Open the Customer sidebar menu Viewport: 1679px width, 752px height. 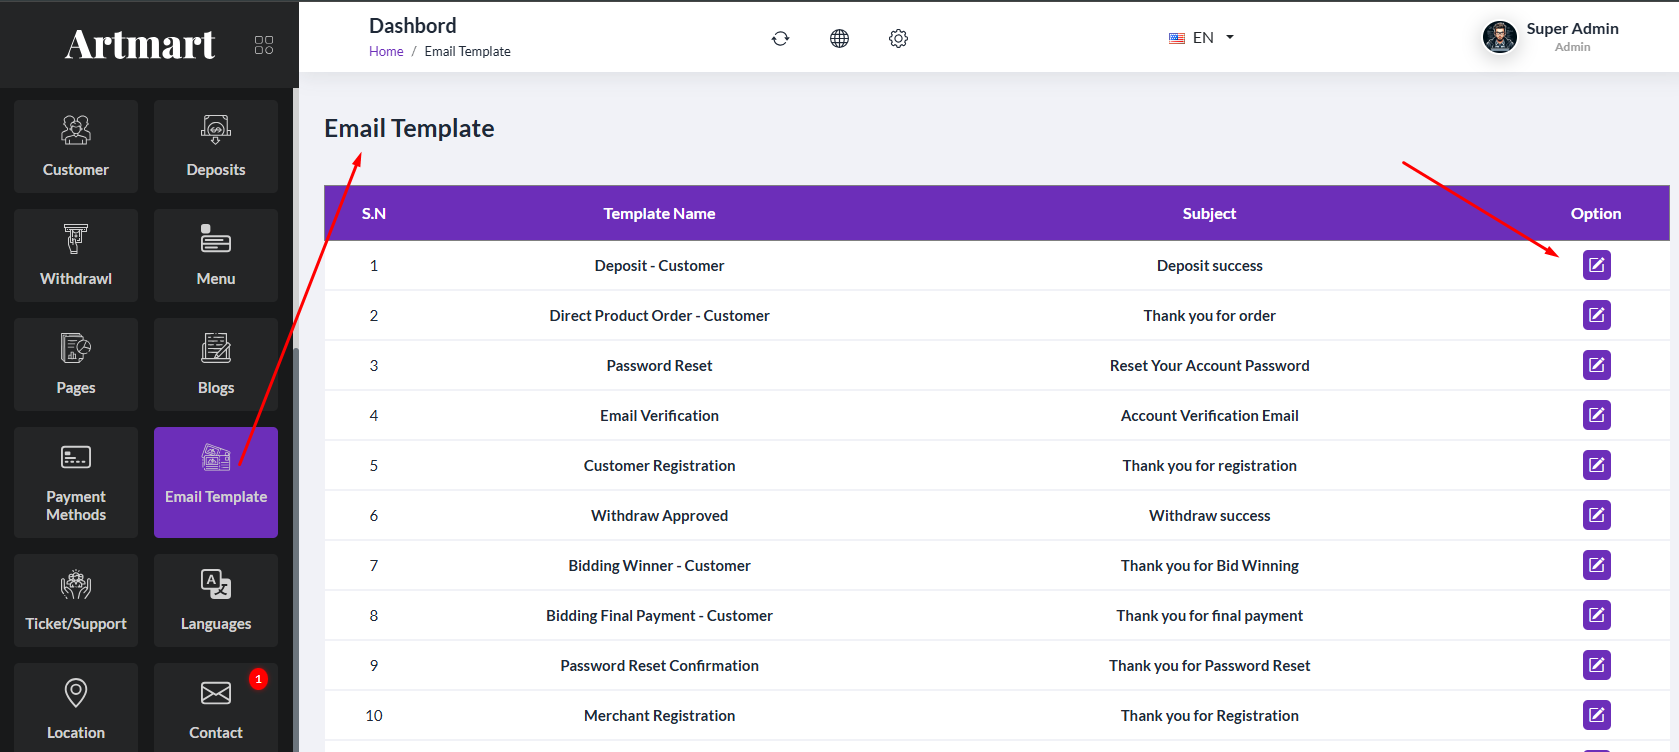click(76, 146)
